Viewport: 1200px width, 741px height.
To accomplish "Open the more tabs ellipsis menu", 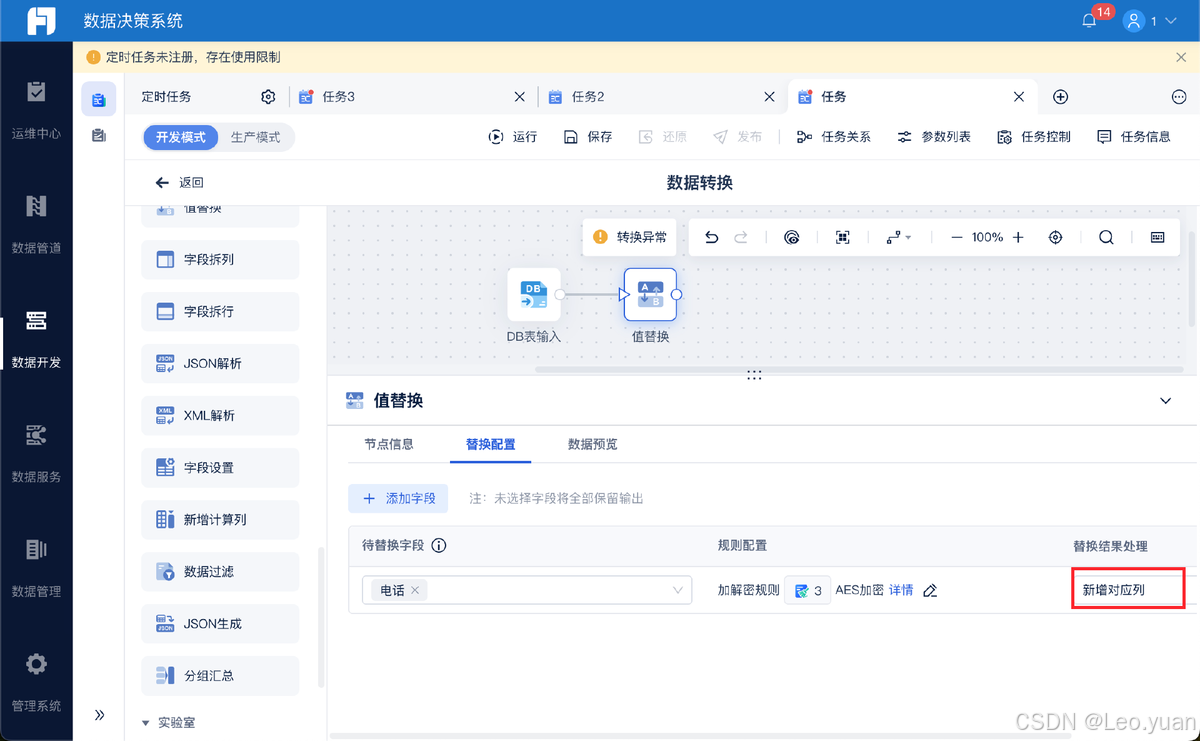I will [x=1179, y=97].
